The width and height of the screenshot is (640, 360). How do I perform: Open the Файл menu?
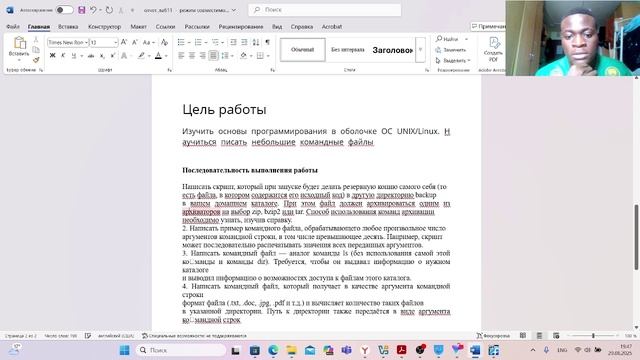tap(13, 27)
